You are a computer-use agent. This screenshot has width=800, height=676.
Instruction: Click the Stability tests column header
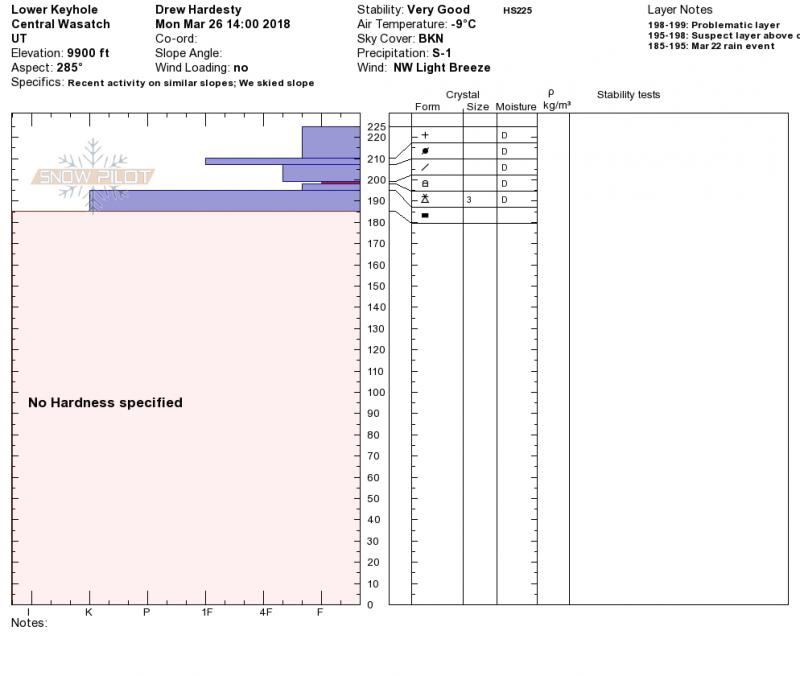click(628, 94)
